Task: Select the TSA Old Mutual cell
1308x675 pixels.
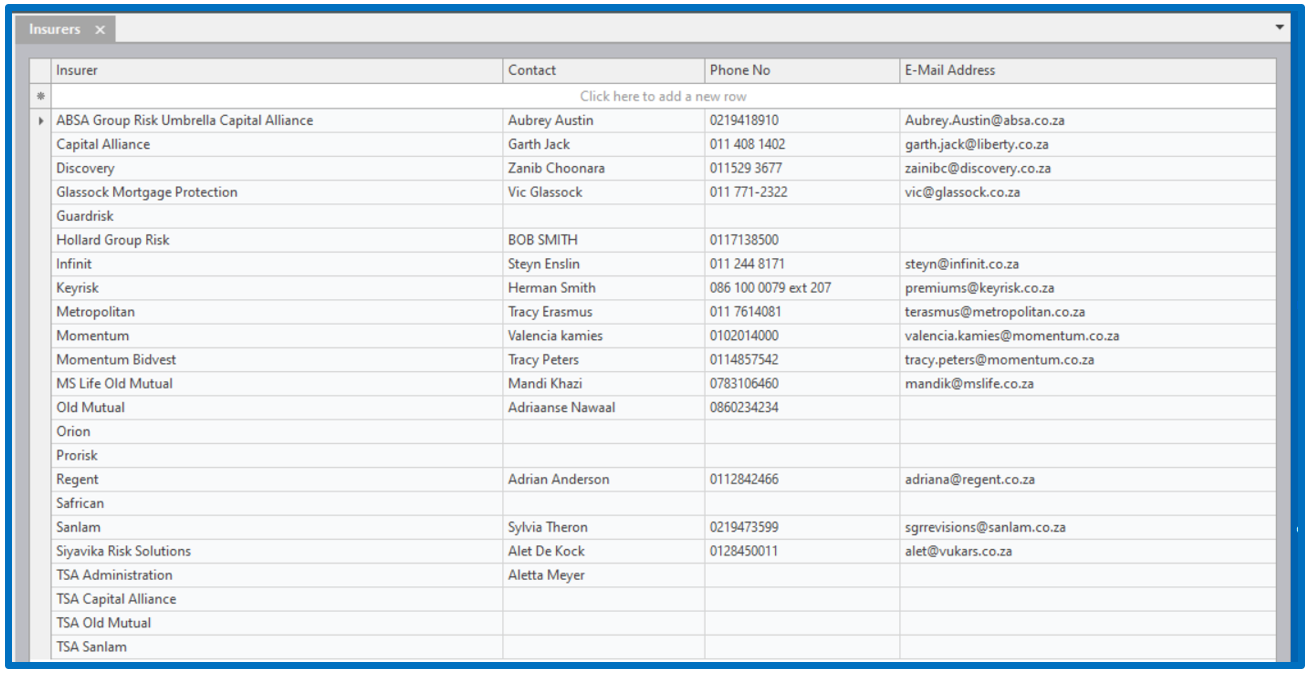Action: [277, 623]
